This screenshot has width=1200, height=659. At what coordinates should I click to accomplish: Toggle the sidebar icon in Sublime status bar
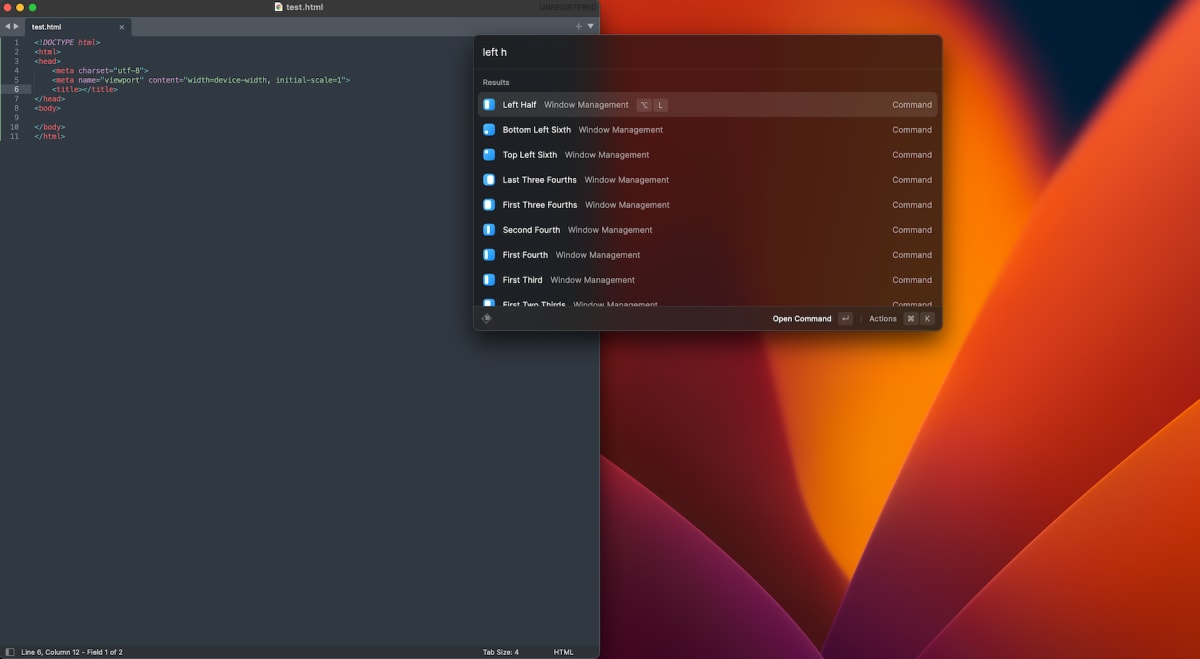point(10,652)
